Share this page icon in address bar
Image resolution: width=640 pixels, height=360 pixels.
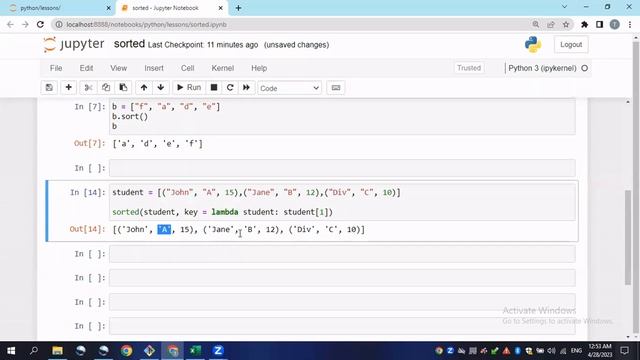coord(551,24)
